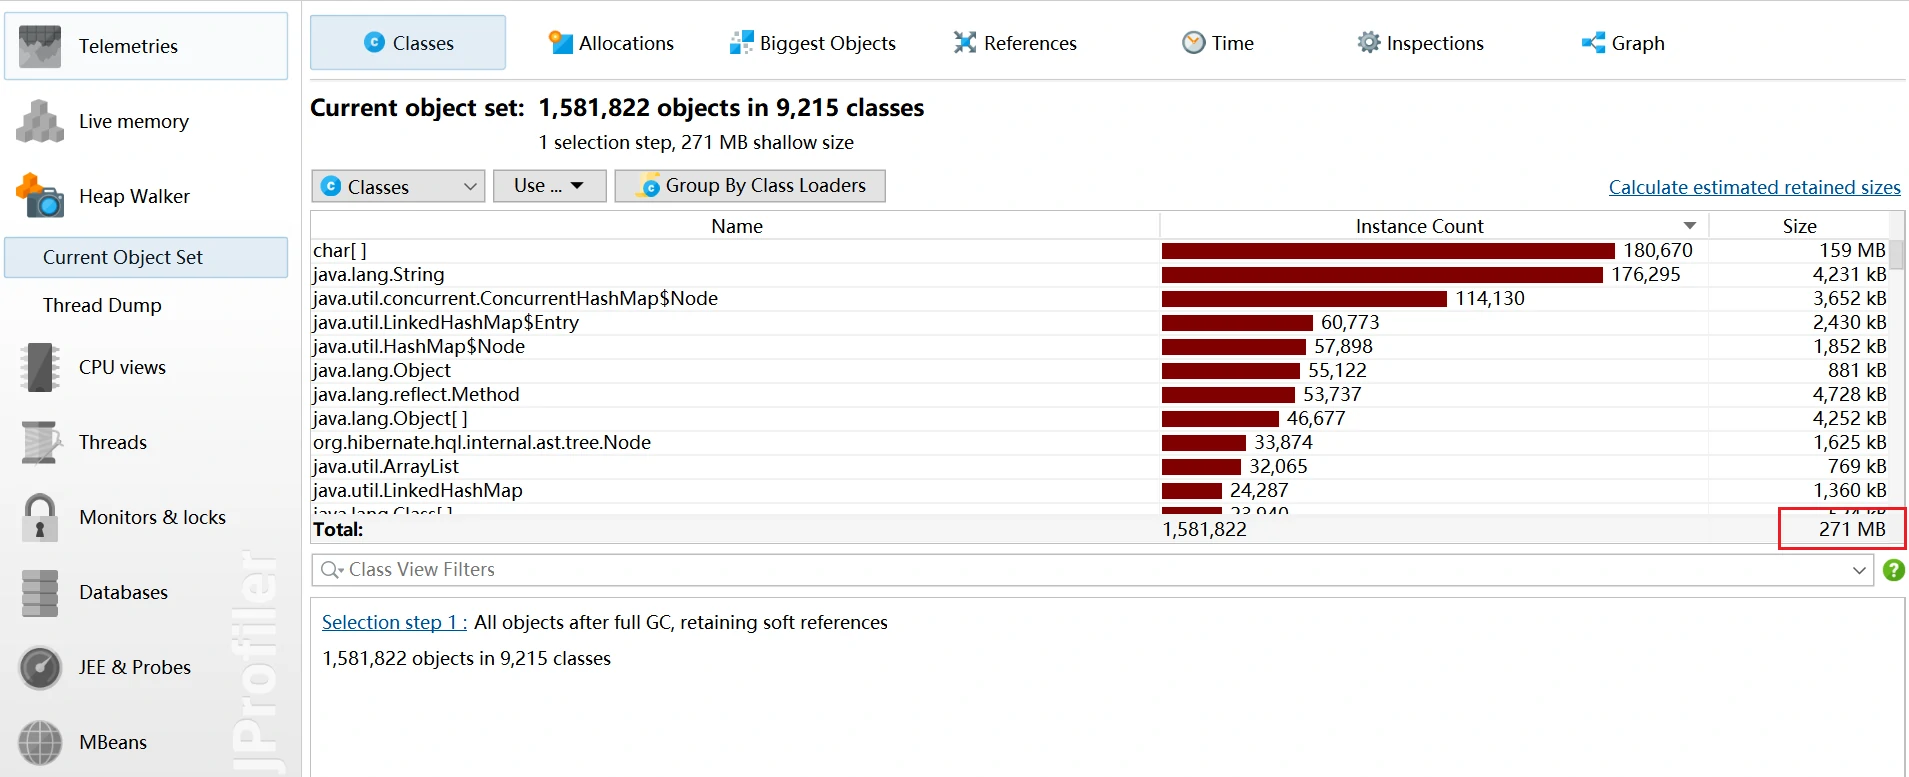Sort by the Instance Count column header

(1419, 226)
